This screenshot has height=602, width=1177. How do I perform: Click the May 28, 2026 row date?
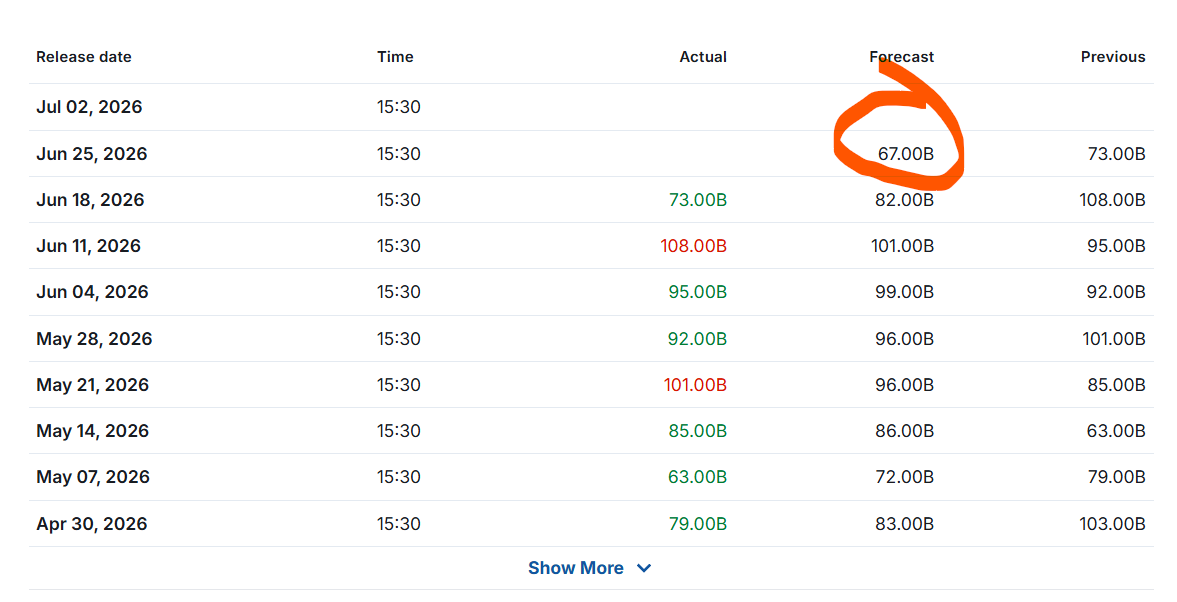coord(94,339)
